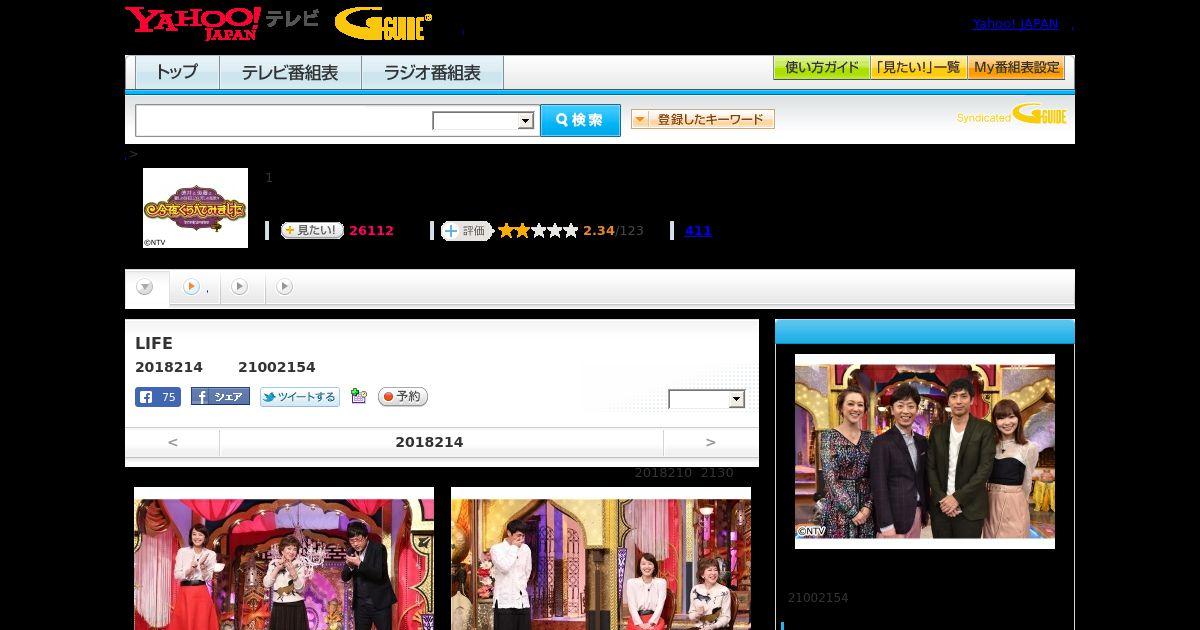This screenshot has width=1200, height=630.
Task: Open the Yahoo! JAPAN link
Action: (1015, 24)
